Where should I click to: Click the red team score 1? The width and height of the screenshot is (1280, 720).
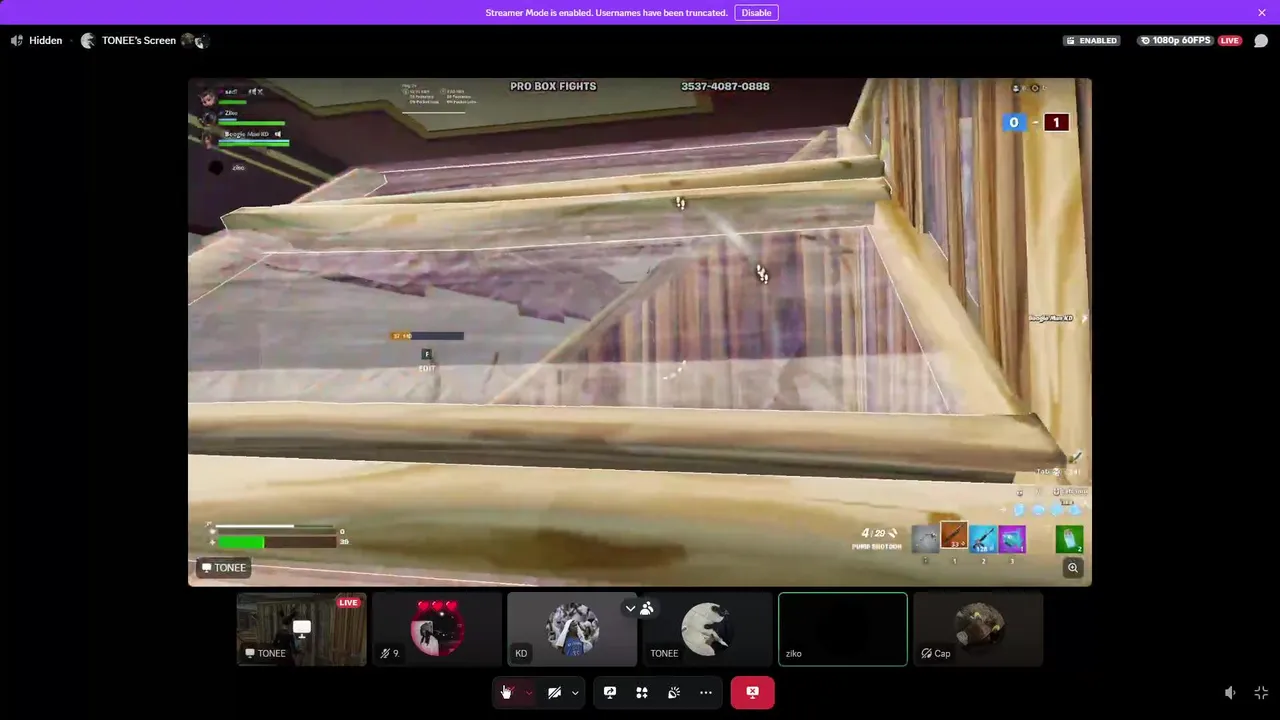[x=1056, y=123]
